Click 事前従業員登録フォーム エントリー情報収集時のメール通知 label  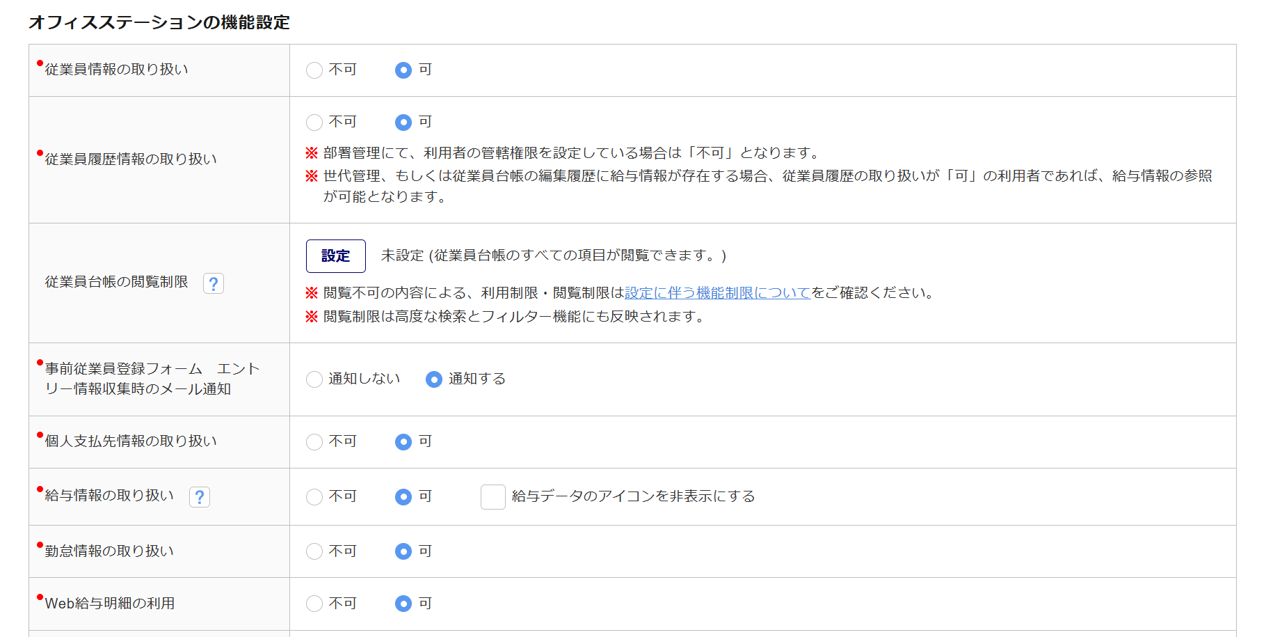coord(152,379)
